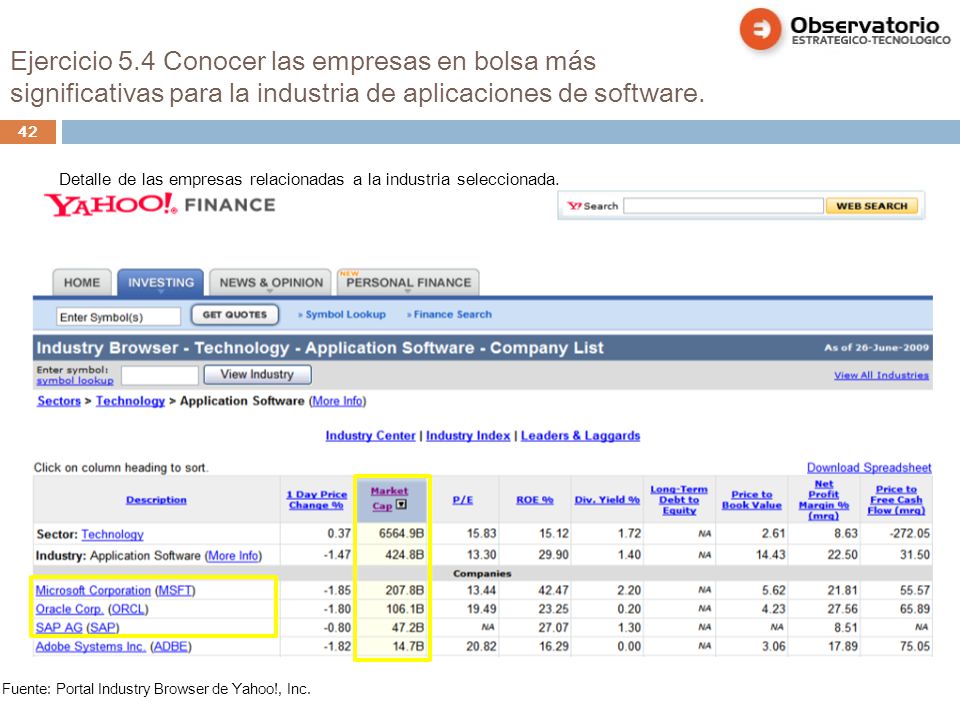Select the 19.49 P/E value for Oracle
960x720 pixels.
[x=481, y=609]
